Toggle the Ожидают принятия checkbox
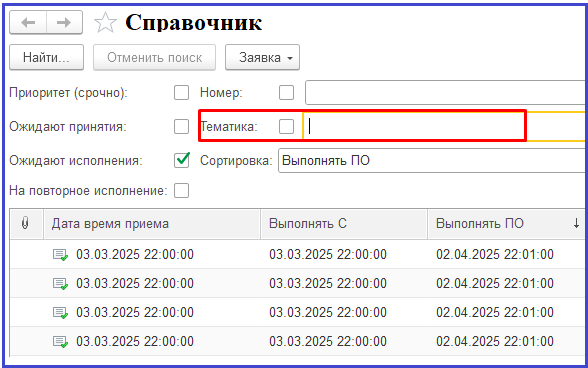Screen dimensions: 588x368 (182, 126)
